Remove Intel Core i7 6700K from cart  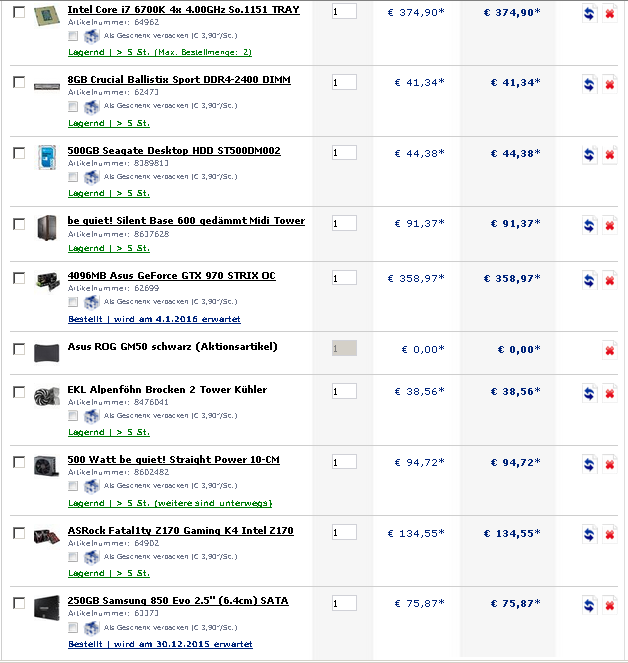pos(609,14)
